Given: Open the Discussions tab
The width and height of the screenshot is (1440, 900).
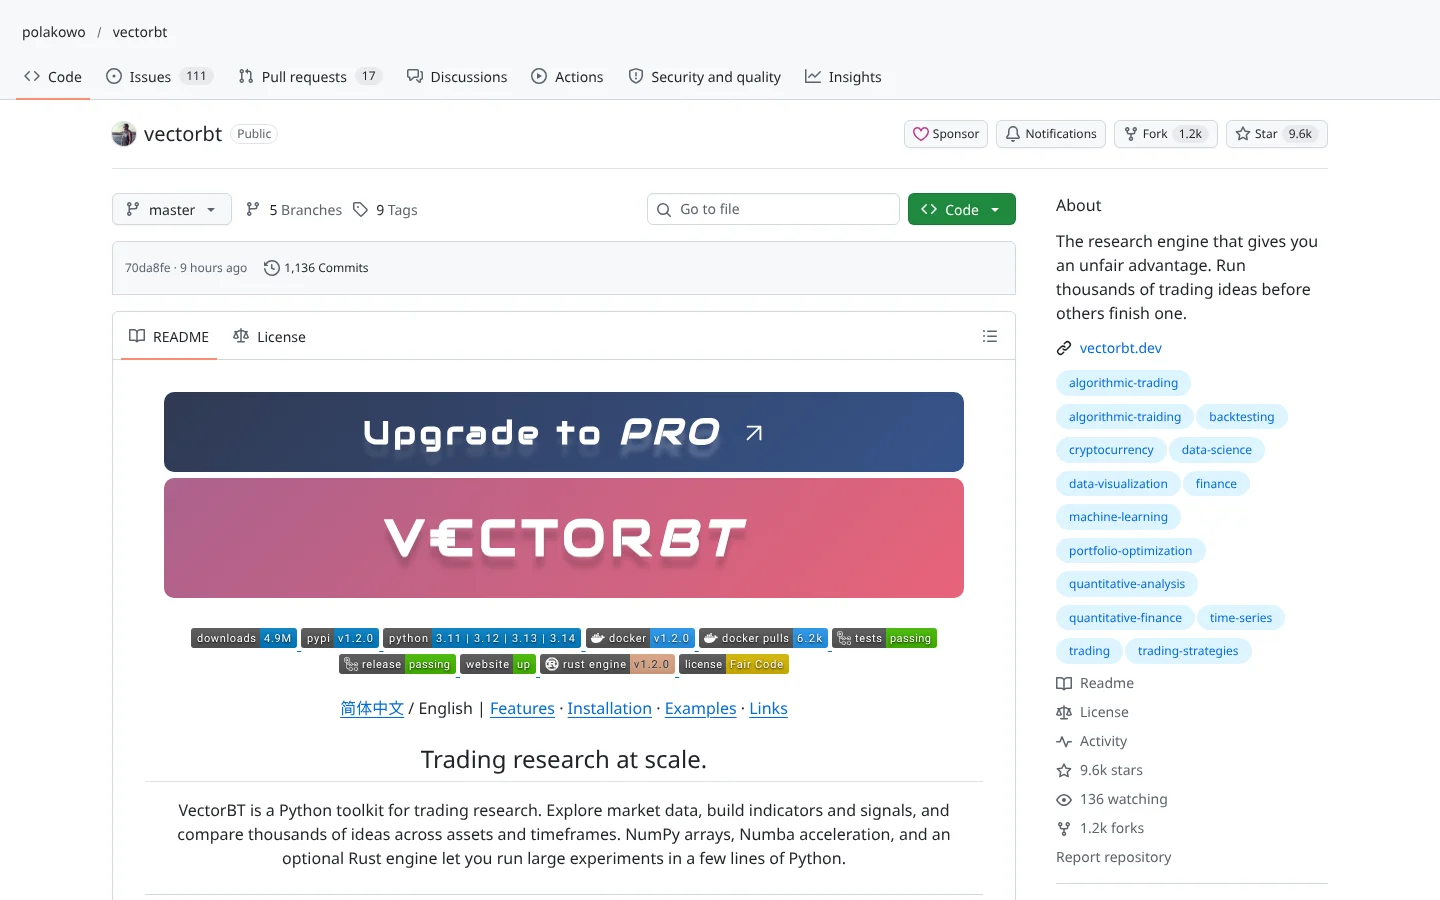Looking at the screenshot, I should click(x=457, y=77).
